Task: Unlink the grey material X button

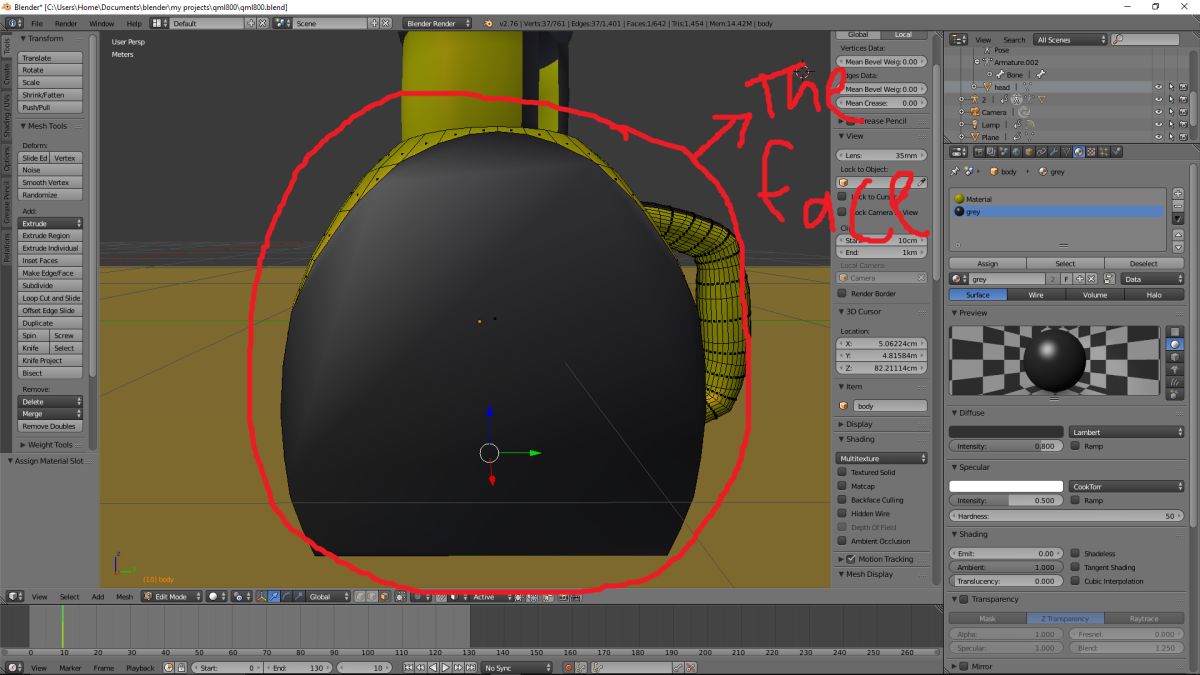Action: [x=1091, y=279]
